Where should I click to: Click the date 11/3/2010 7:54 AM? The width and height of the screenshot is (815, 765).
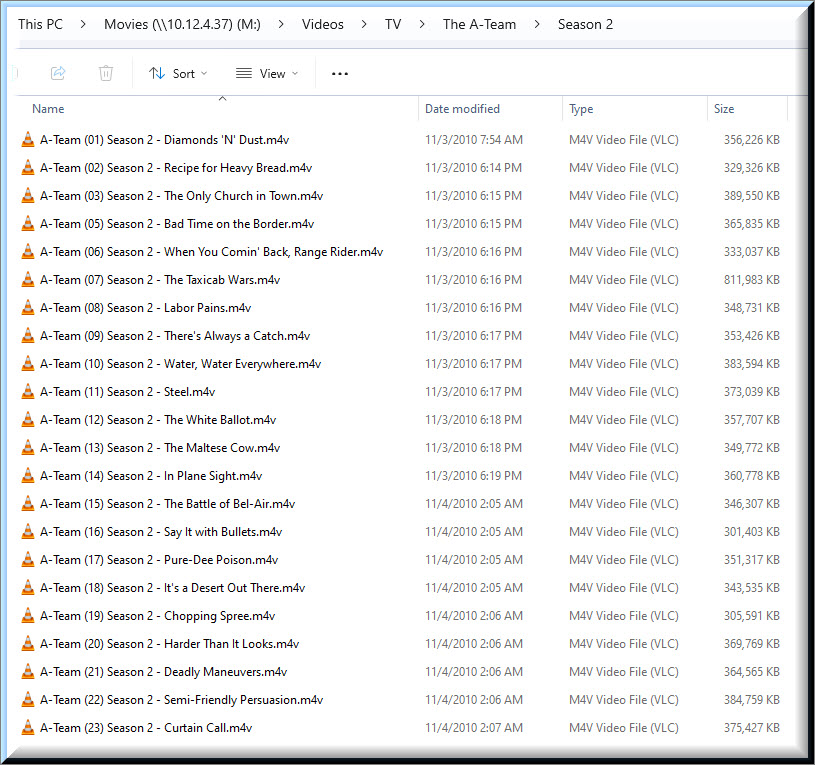tap(474, 140)
